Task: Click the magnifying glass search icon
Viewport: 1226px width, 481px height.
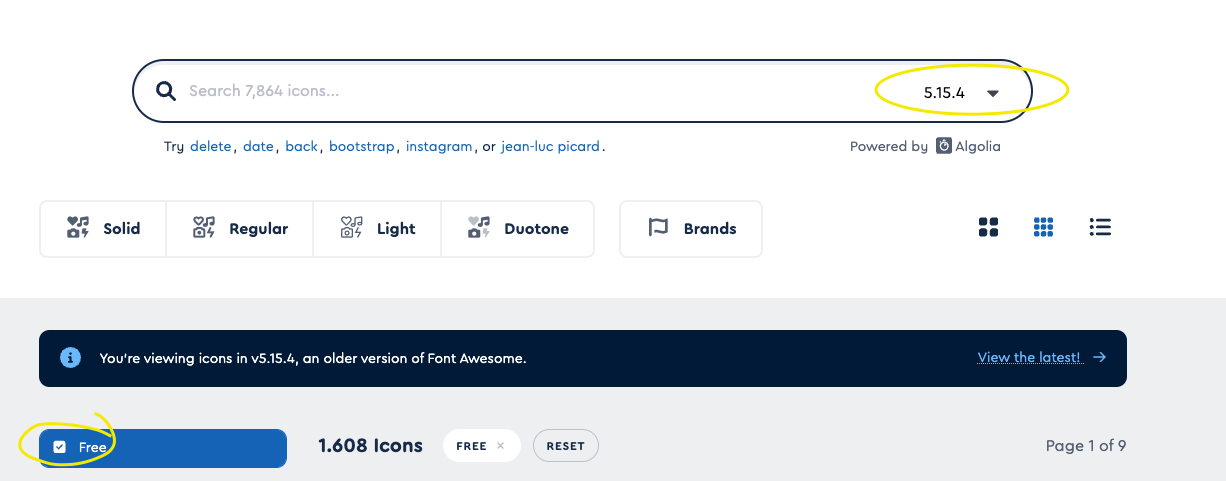Action: pos(166,91)
